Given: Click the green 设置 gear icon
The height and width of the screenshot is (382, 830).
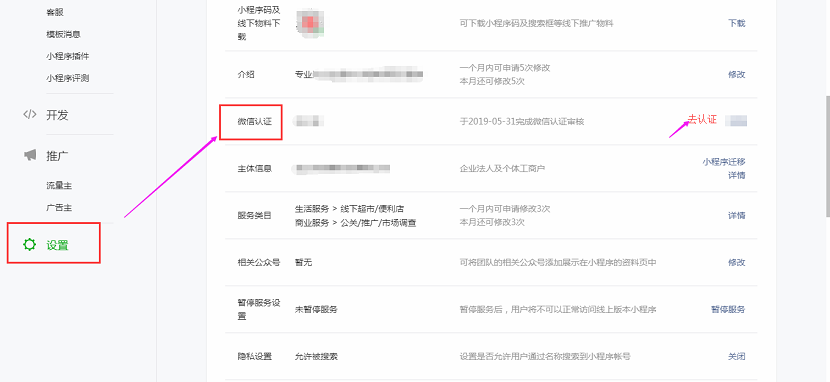Looking at the screenshot, I should coord(30,244).
